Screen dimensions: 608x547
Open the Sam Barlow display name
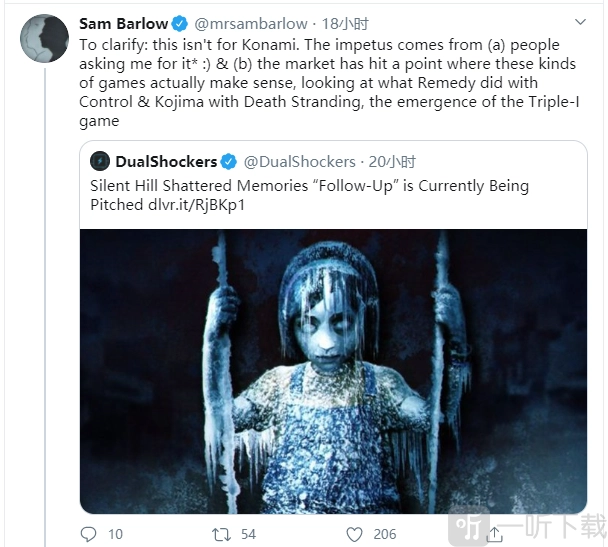pos(123,24)
